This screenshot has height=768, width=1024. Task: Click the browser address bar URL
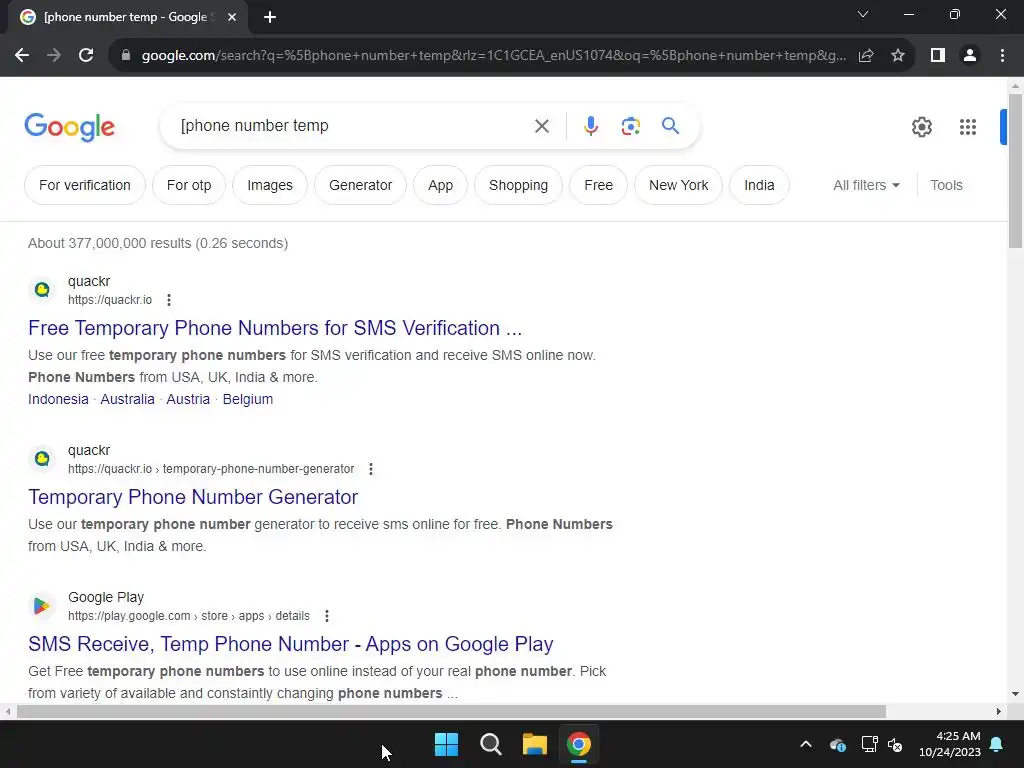coord(493,56)
